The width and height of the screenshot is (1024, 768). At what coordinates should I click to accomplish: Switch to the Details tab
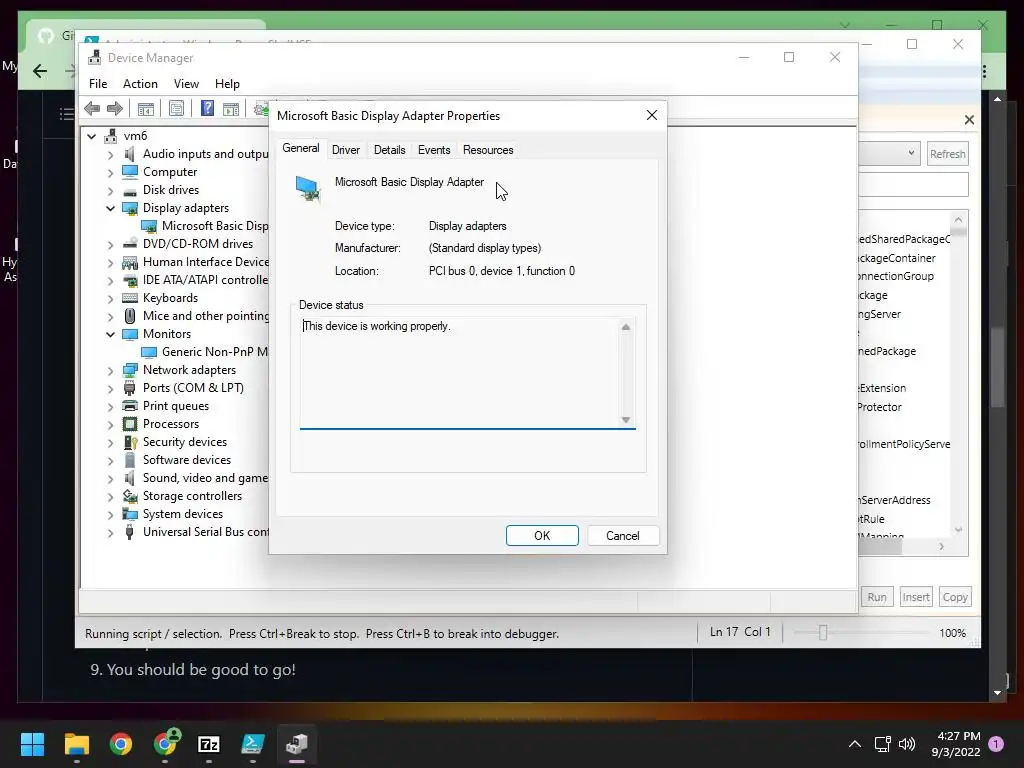coord(389,150)
